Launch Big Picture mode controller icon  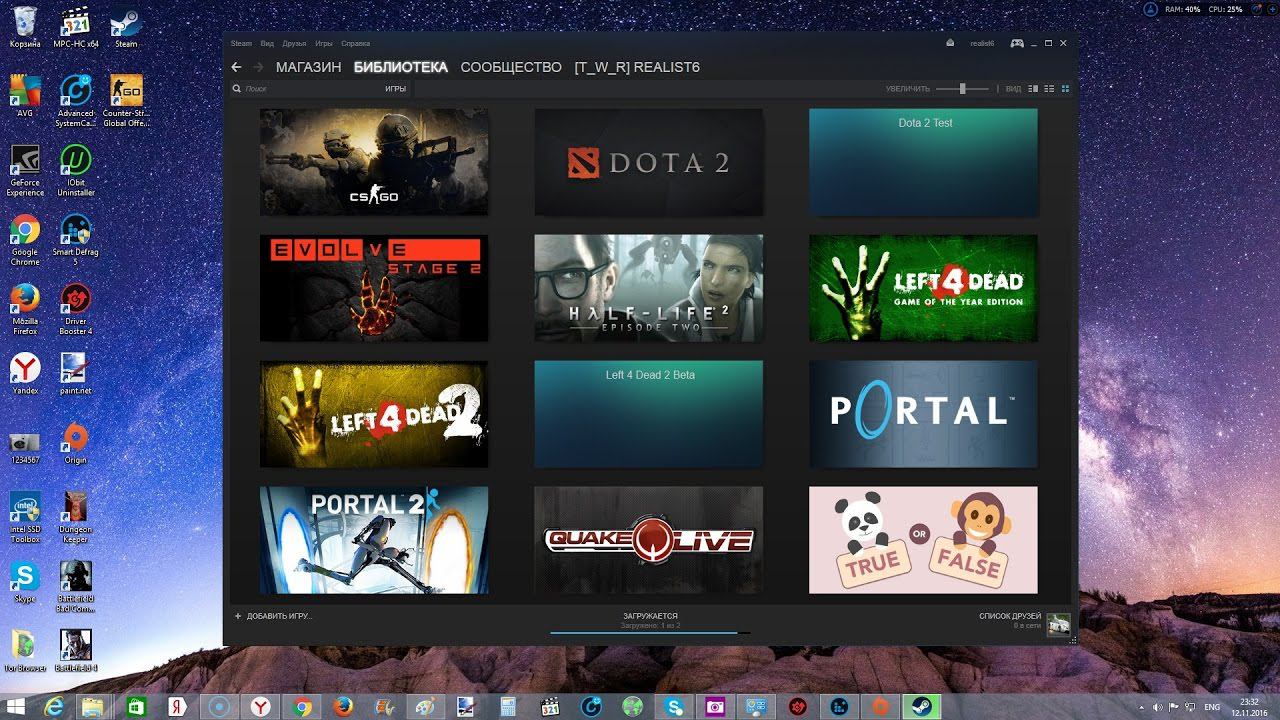pyautogui.click(x=1017, y=43)
